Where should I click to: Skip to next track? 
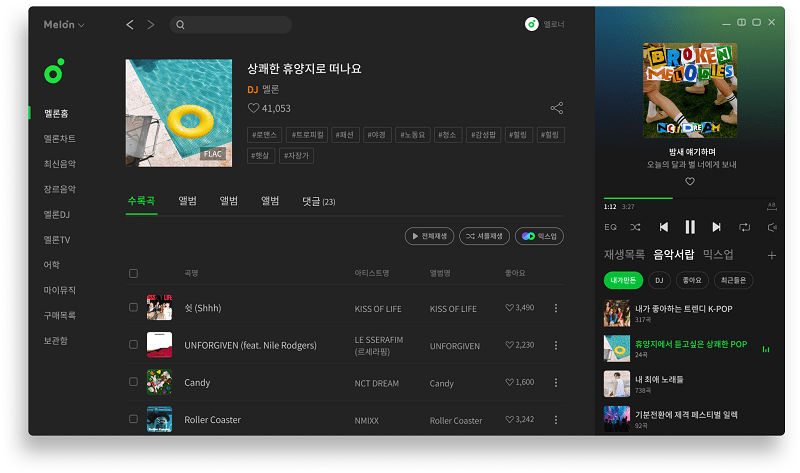716,227
